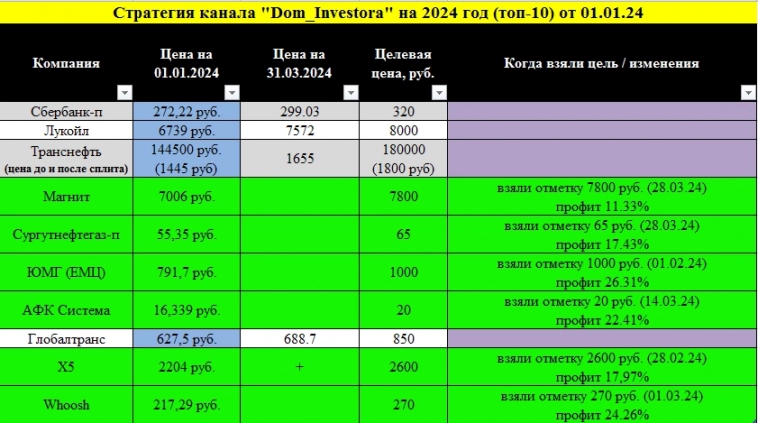Select the Цена на 01.01.2024 header cell
The image size is (758, 423).
(187, 63)
